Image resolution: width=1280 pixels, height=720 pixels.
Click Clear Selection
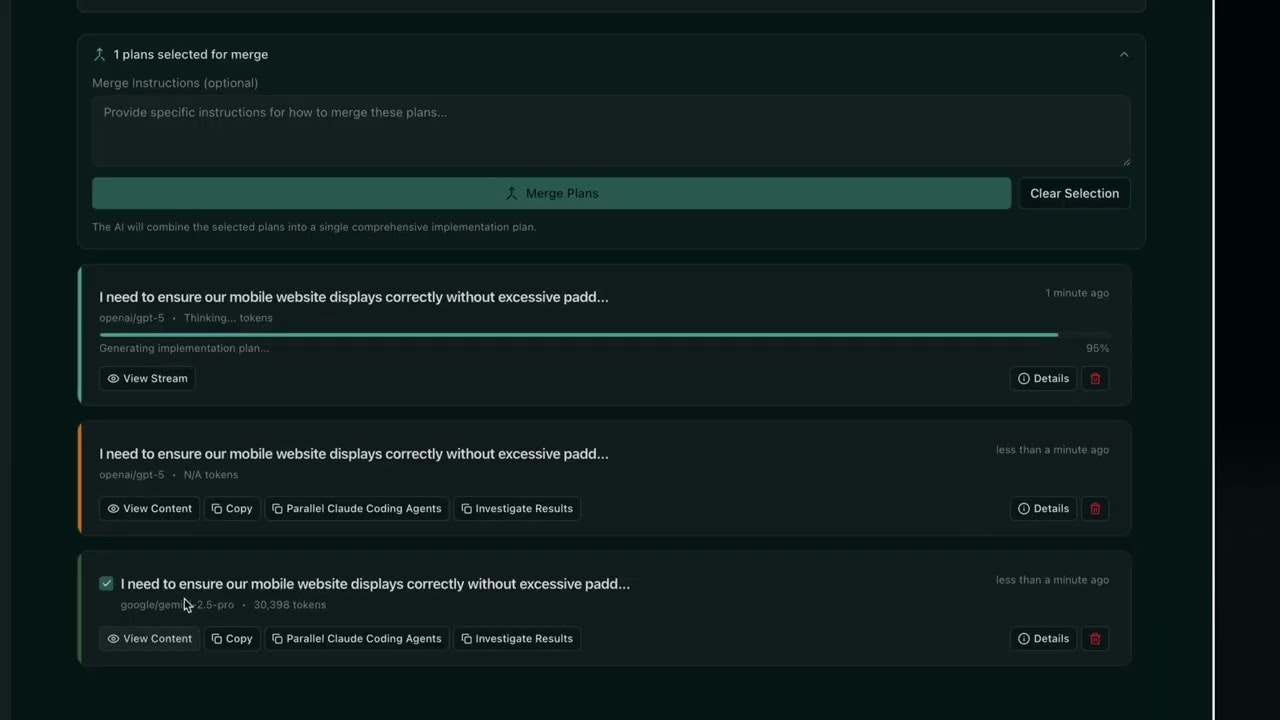tap(1074, 193)
